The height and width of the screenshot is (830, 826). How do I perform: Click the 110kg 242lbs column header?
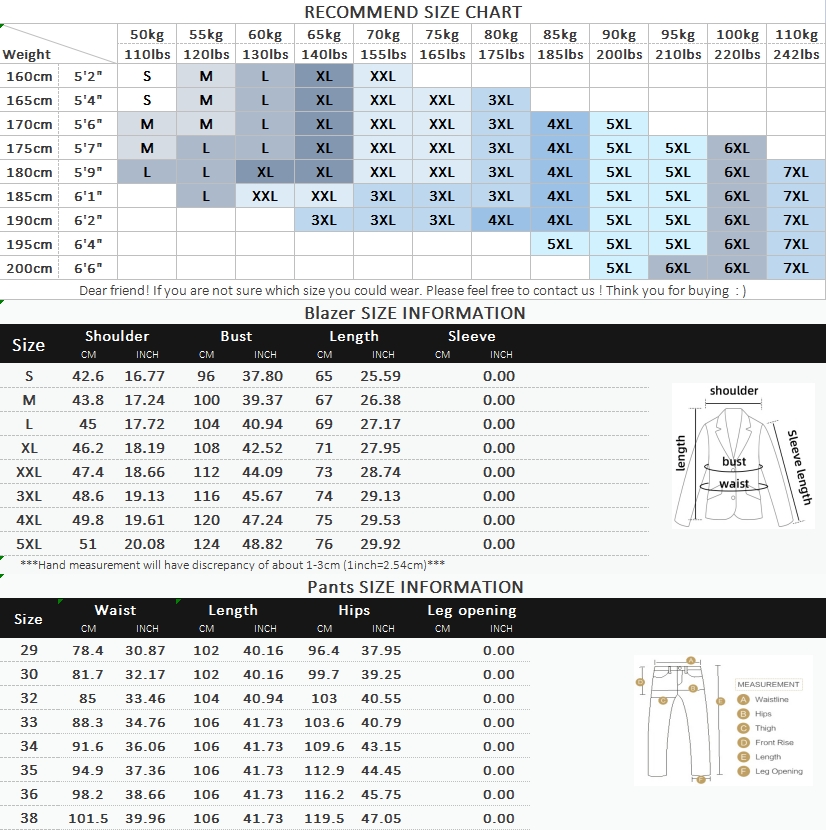point(796,44)
